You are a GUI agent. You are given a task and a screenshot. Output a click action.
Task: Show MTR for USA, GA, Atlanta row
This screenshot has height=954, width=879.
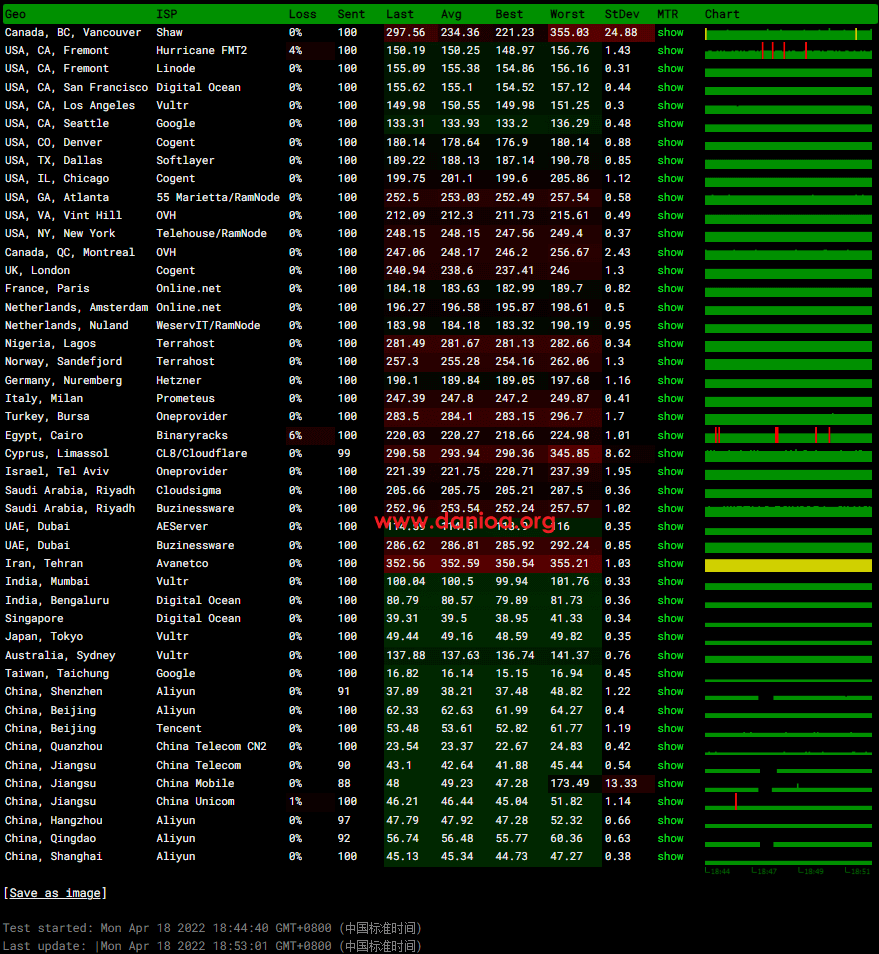pos(670,197)
